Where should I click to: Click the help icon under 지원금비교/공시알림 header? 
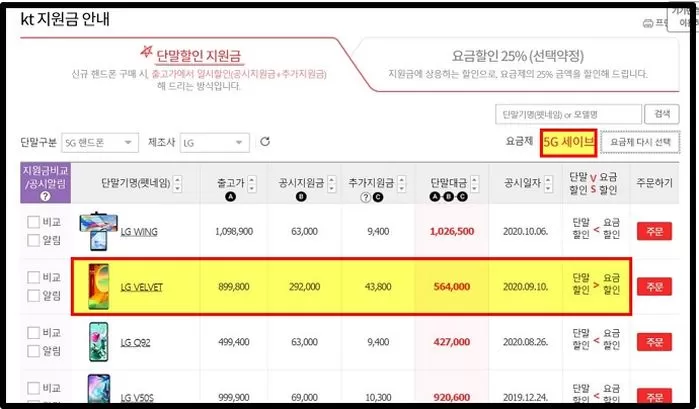point(45,196)
